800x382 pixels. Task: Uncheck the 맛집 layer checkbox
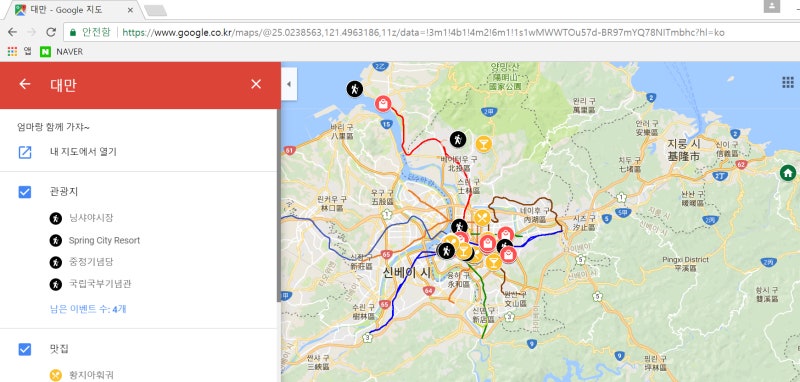click(x=24, y=349)
